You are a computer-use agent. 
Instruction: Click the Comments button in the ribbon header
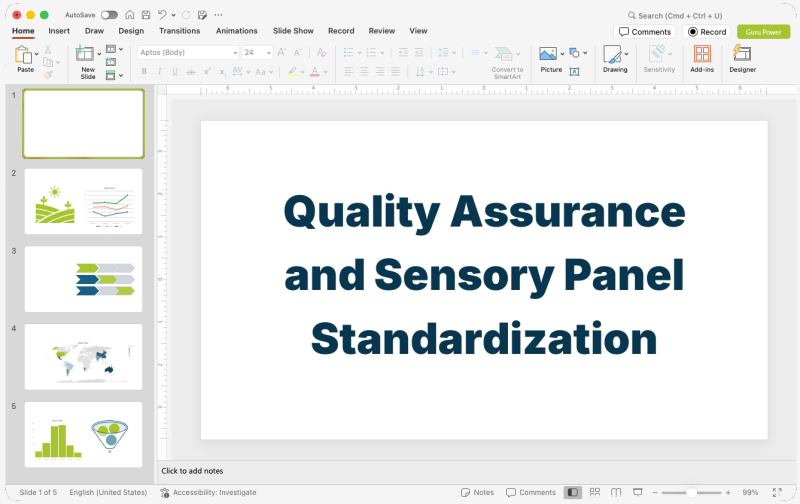point(645,32)
